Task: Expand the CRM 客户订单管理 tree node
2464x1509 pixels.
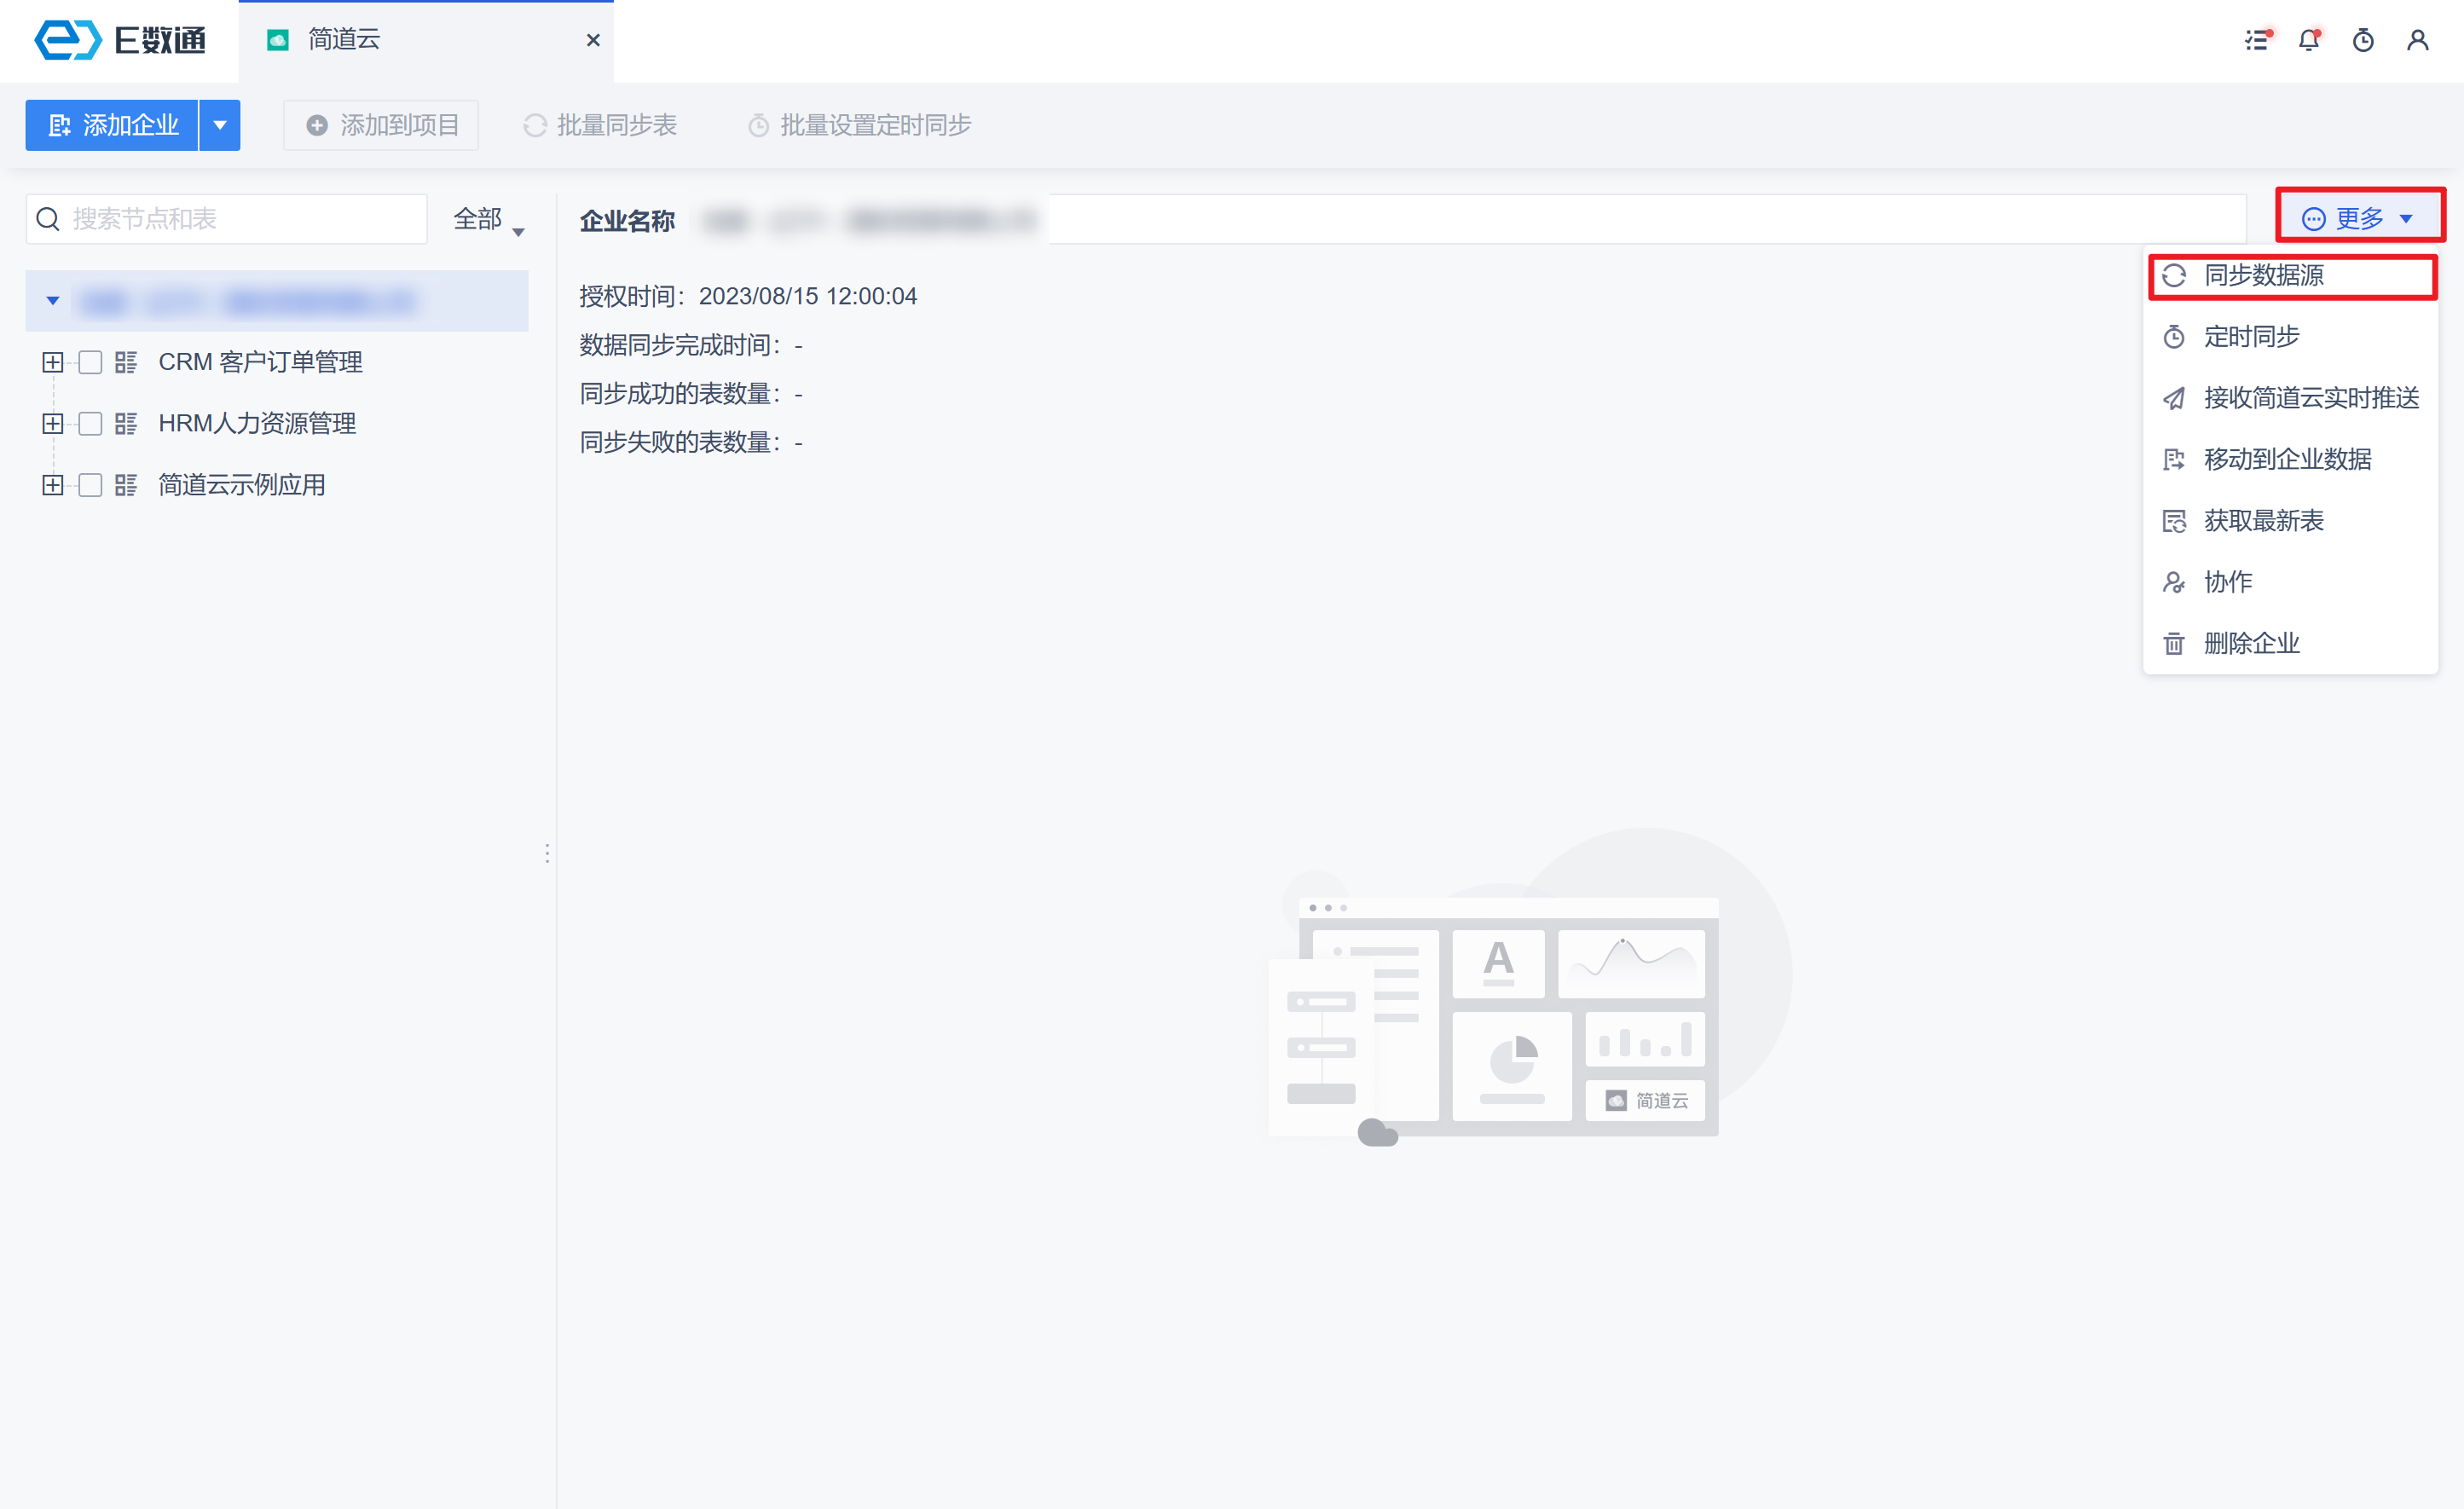Action: coord(53,362)
